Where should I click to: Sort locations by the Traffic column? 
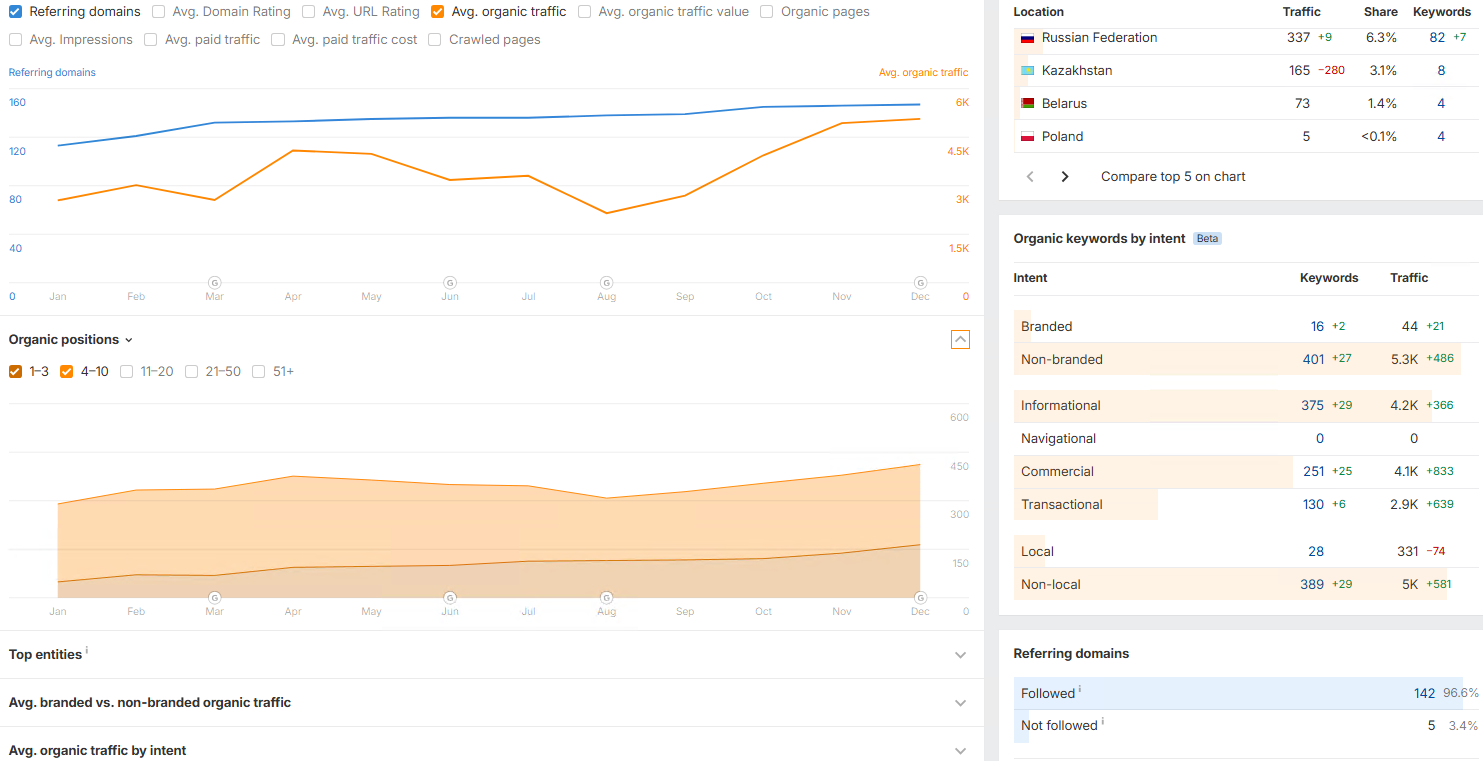1301,12
